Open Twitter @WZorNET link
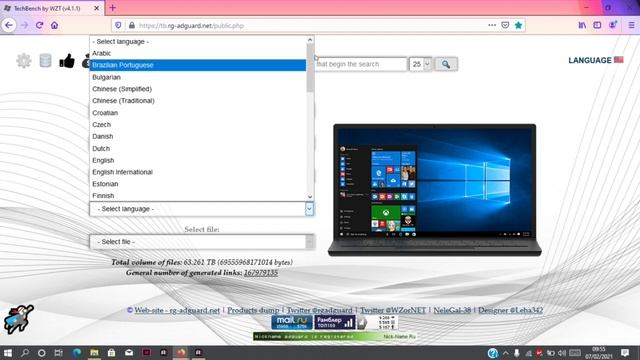 pyautogui.click(x=393, y=310)
